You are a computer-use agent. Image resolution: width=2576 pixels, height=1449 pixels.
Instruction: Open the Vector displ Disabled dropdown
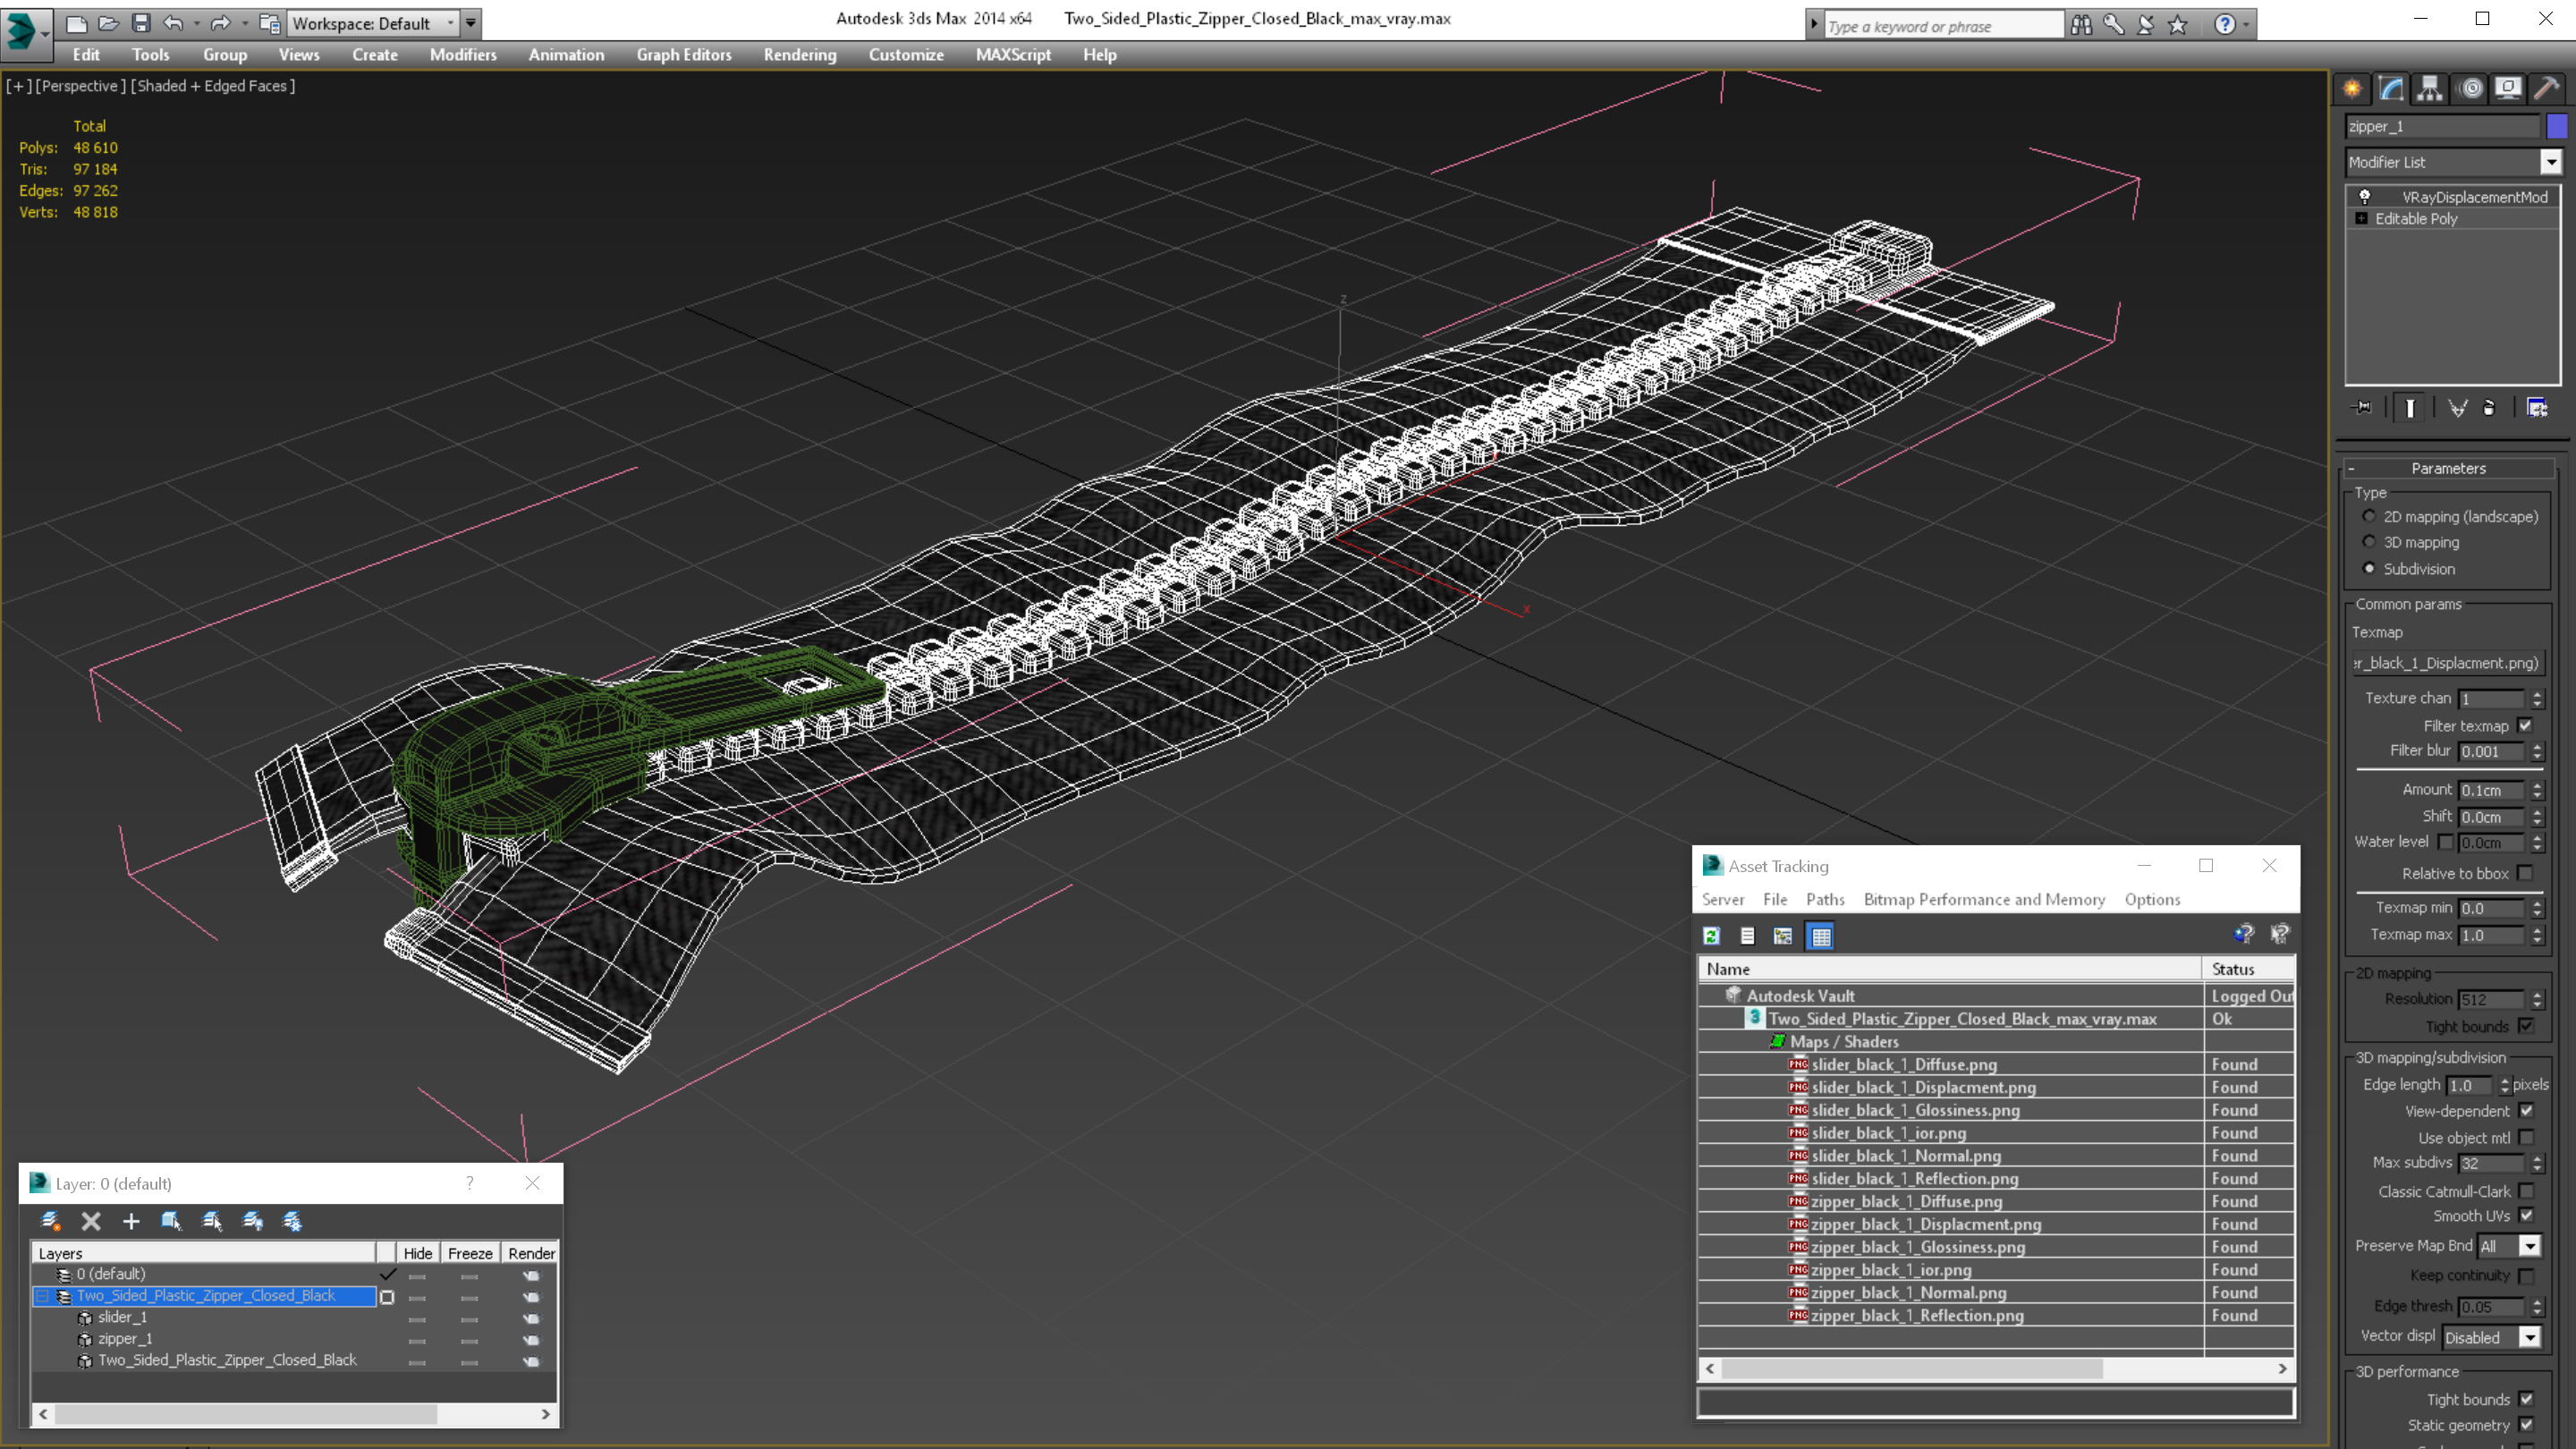2529,1337
